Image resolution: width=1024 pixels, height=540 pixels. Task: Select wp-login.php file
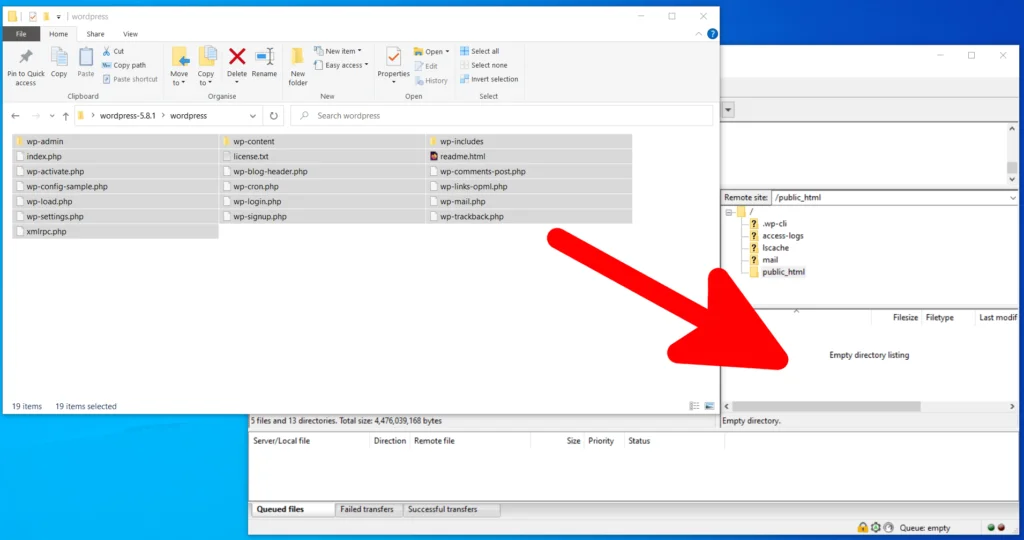(257, 202)
